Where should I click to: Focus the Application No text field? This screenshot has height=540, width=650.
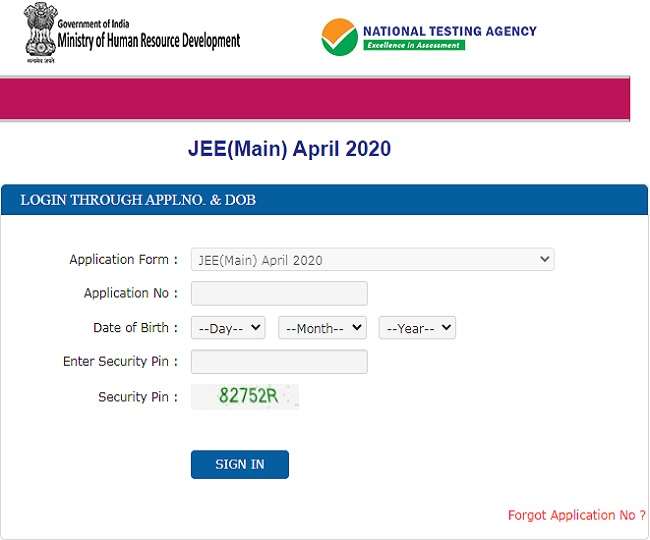click(279, 293)
